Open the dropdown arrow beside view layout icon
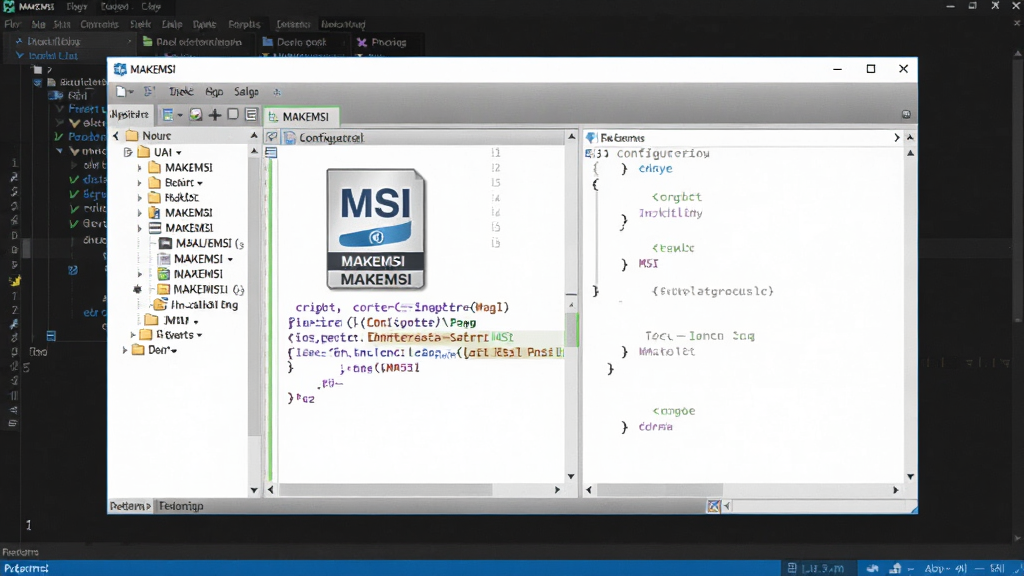This screenshot has height=576, width=1024. click(180, 116)
